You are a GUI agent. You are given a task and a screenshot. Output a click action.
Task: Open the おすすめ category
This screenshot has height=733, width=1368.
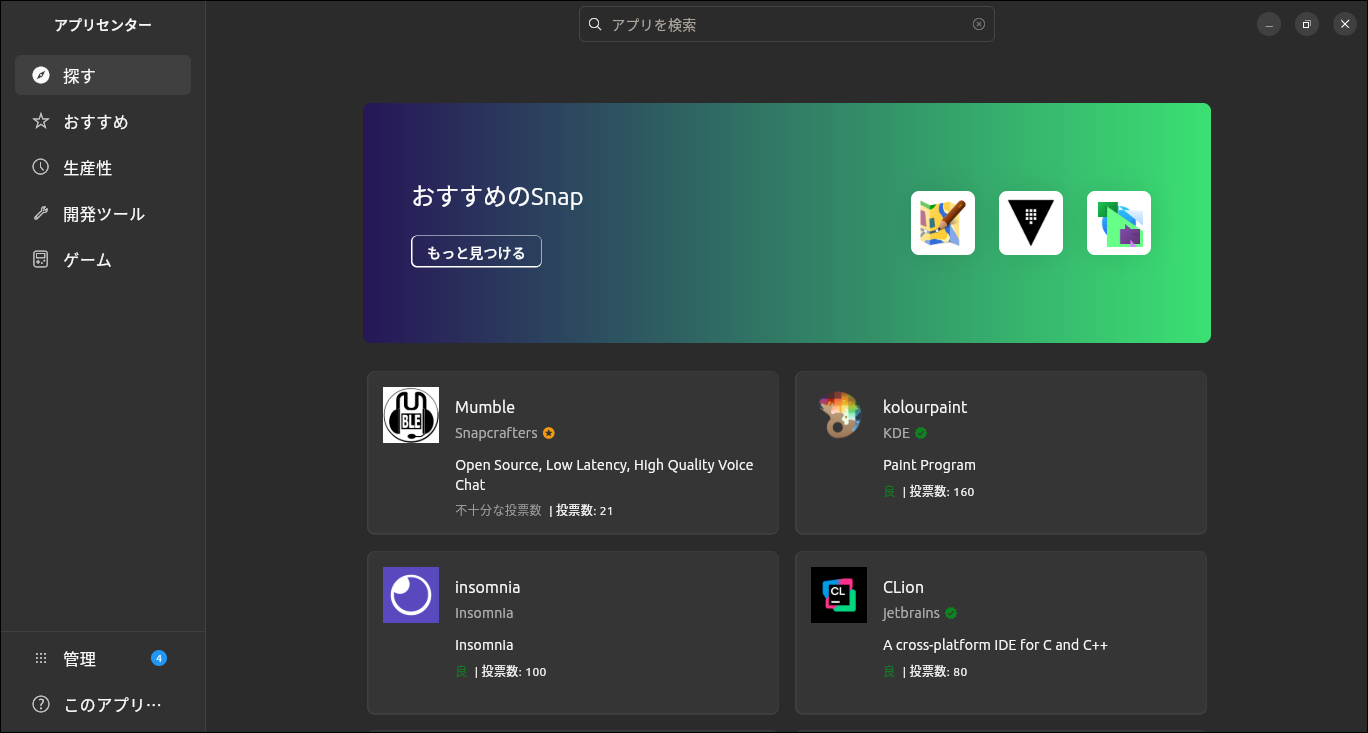[103, 121]
